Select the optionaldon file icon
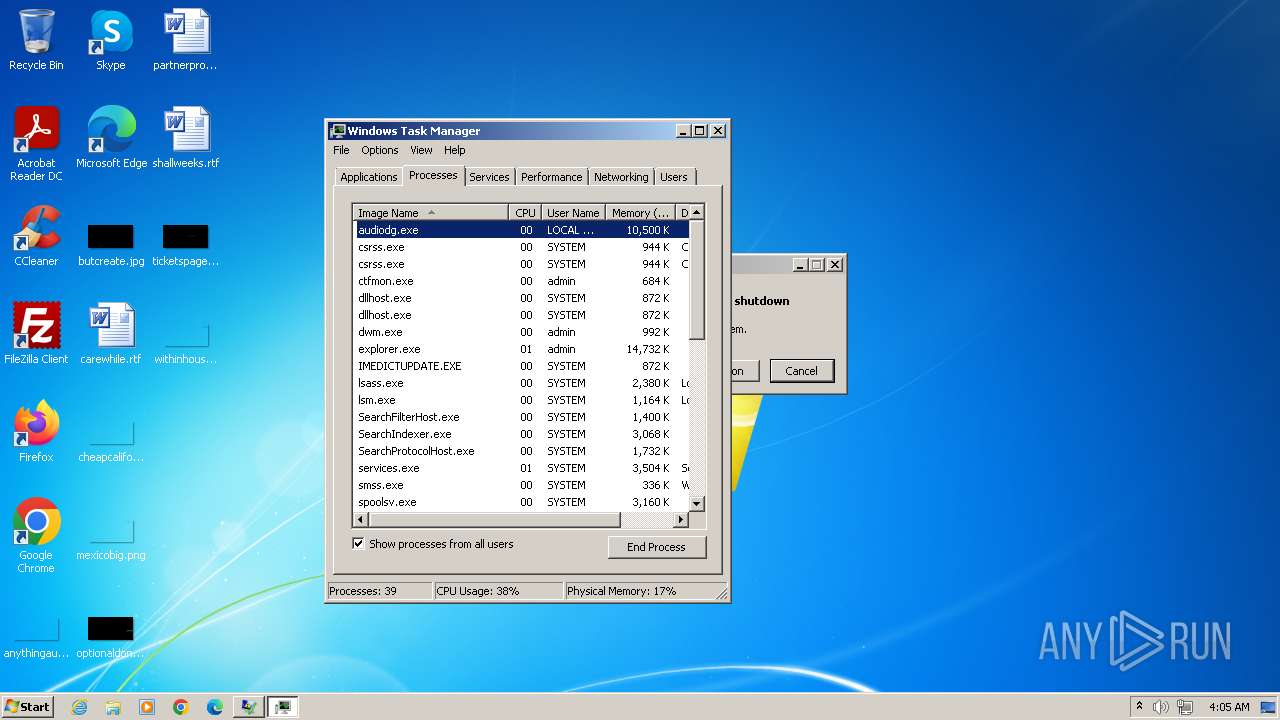 111,637
